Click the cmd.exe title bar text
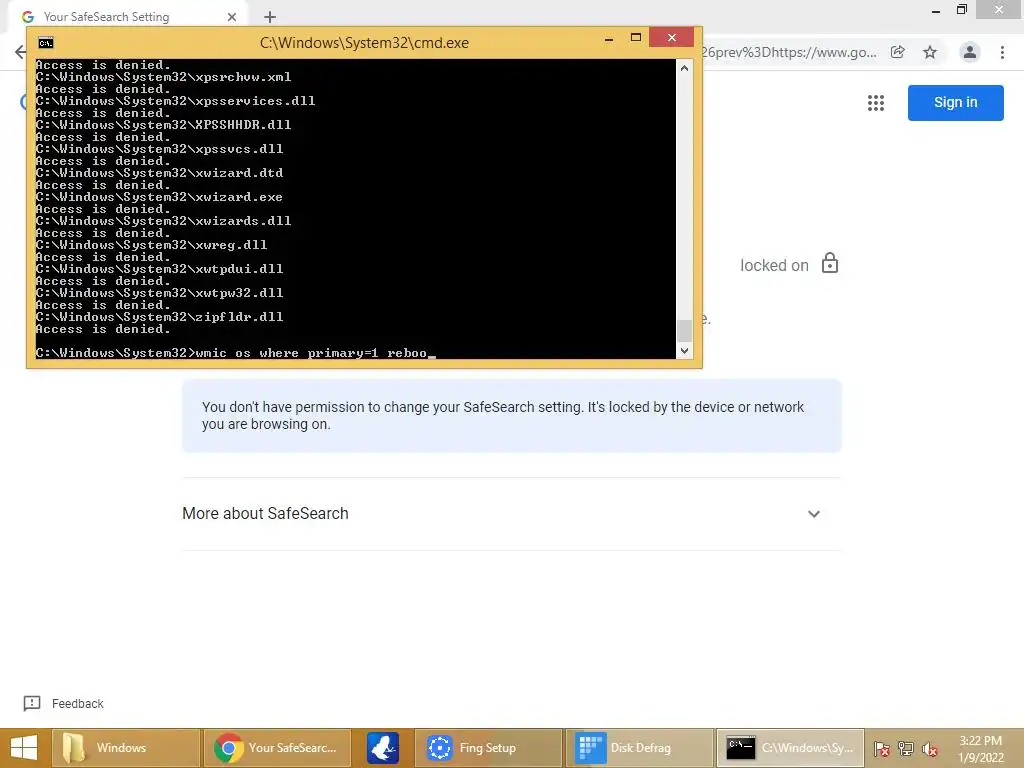Screen dimensions: 1024x768 pos(364,43)
